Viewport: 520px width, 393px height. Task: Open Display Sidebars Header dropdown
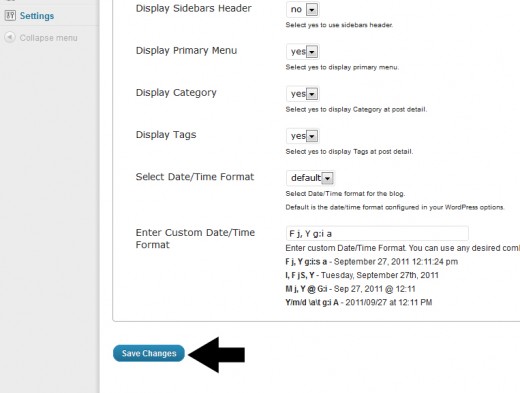(x=302, y=9)
